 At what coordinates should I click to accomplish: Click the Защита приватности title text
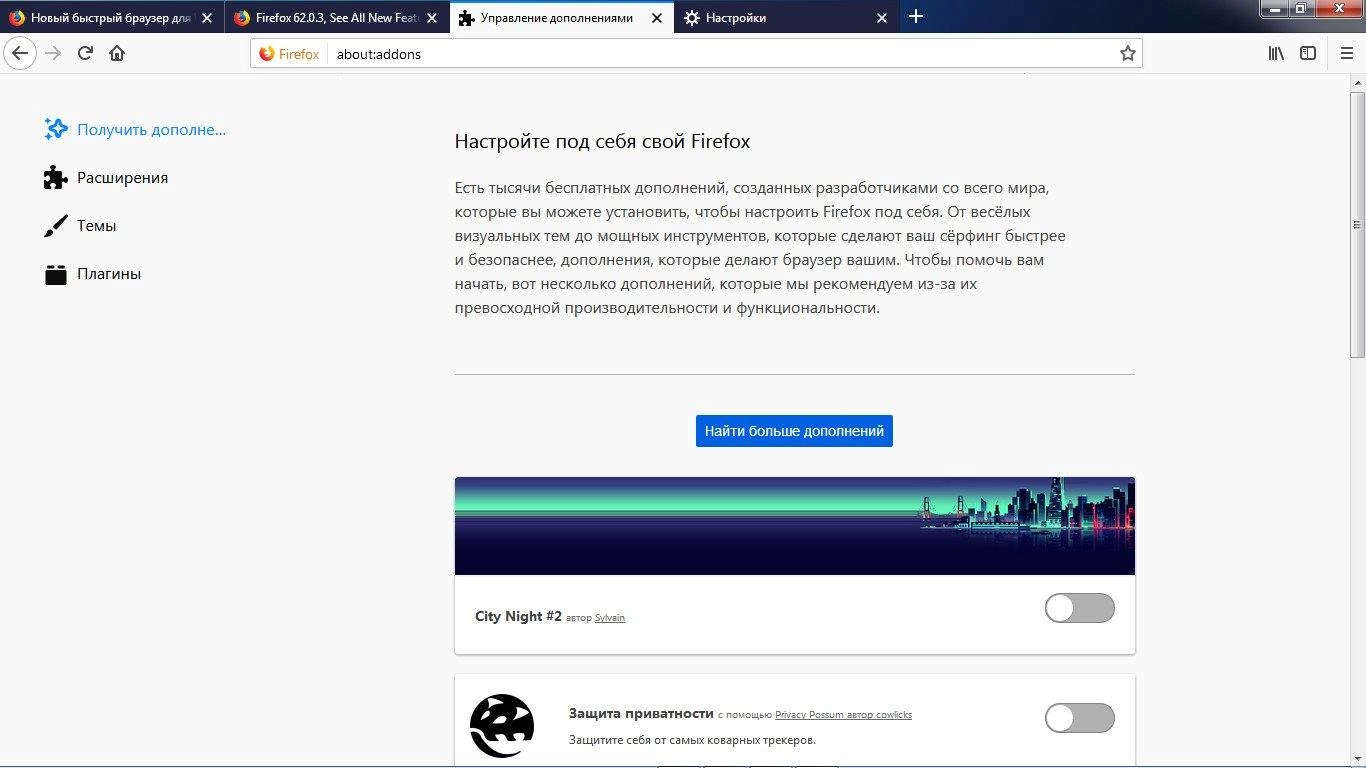point(641,714)
